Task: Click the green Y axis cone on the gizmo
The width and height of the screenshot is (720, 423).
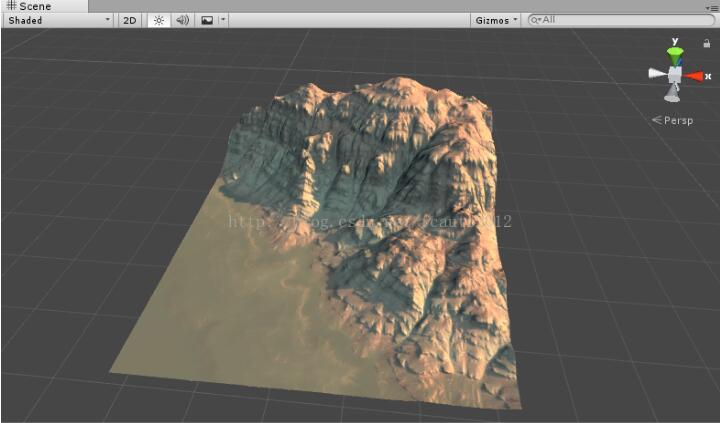Action: coord(675,54)
